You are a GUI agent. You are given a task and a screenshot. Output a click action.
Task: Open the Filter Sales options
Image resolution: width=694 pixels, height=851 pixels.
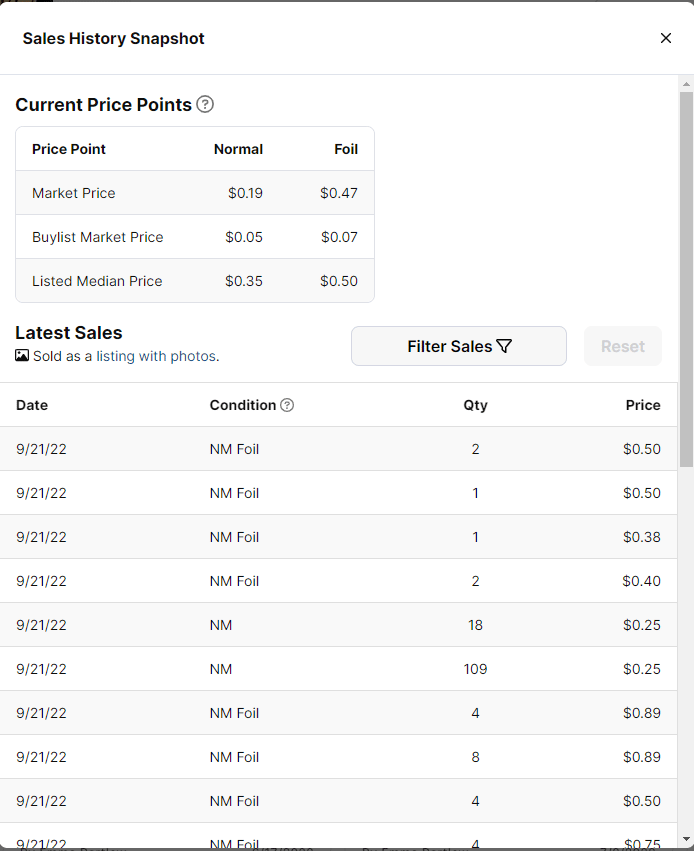(x=459, y=346)
